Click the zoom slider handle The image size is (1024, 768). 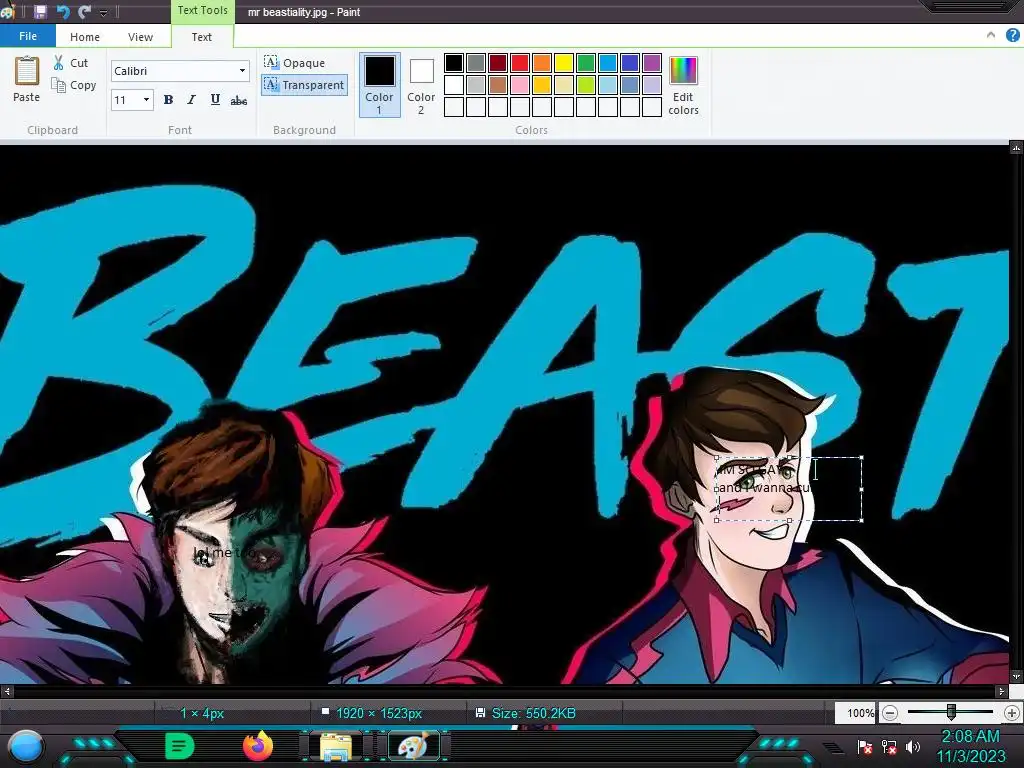point(951,712)
